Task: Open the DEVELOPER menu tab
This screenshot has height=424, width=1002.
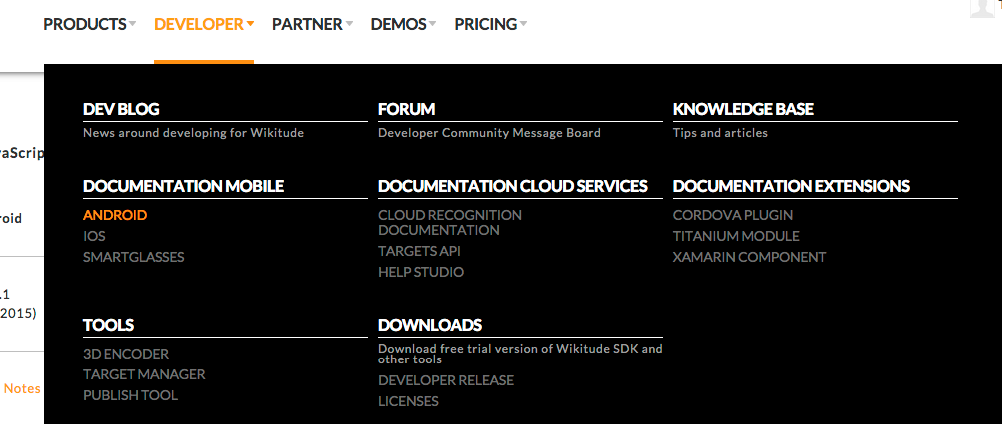Action: coord(199,24)
